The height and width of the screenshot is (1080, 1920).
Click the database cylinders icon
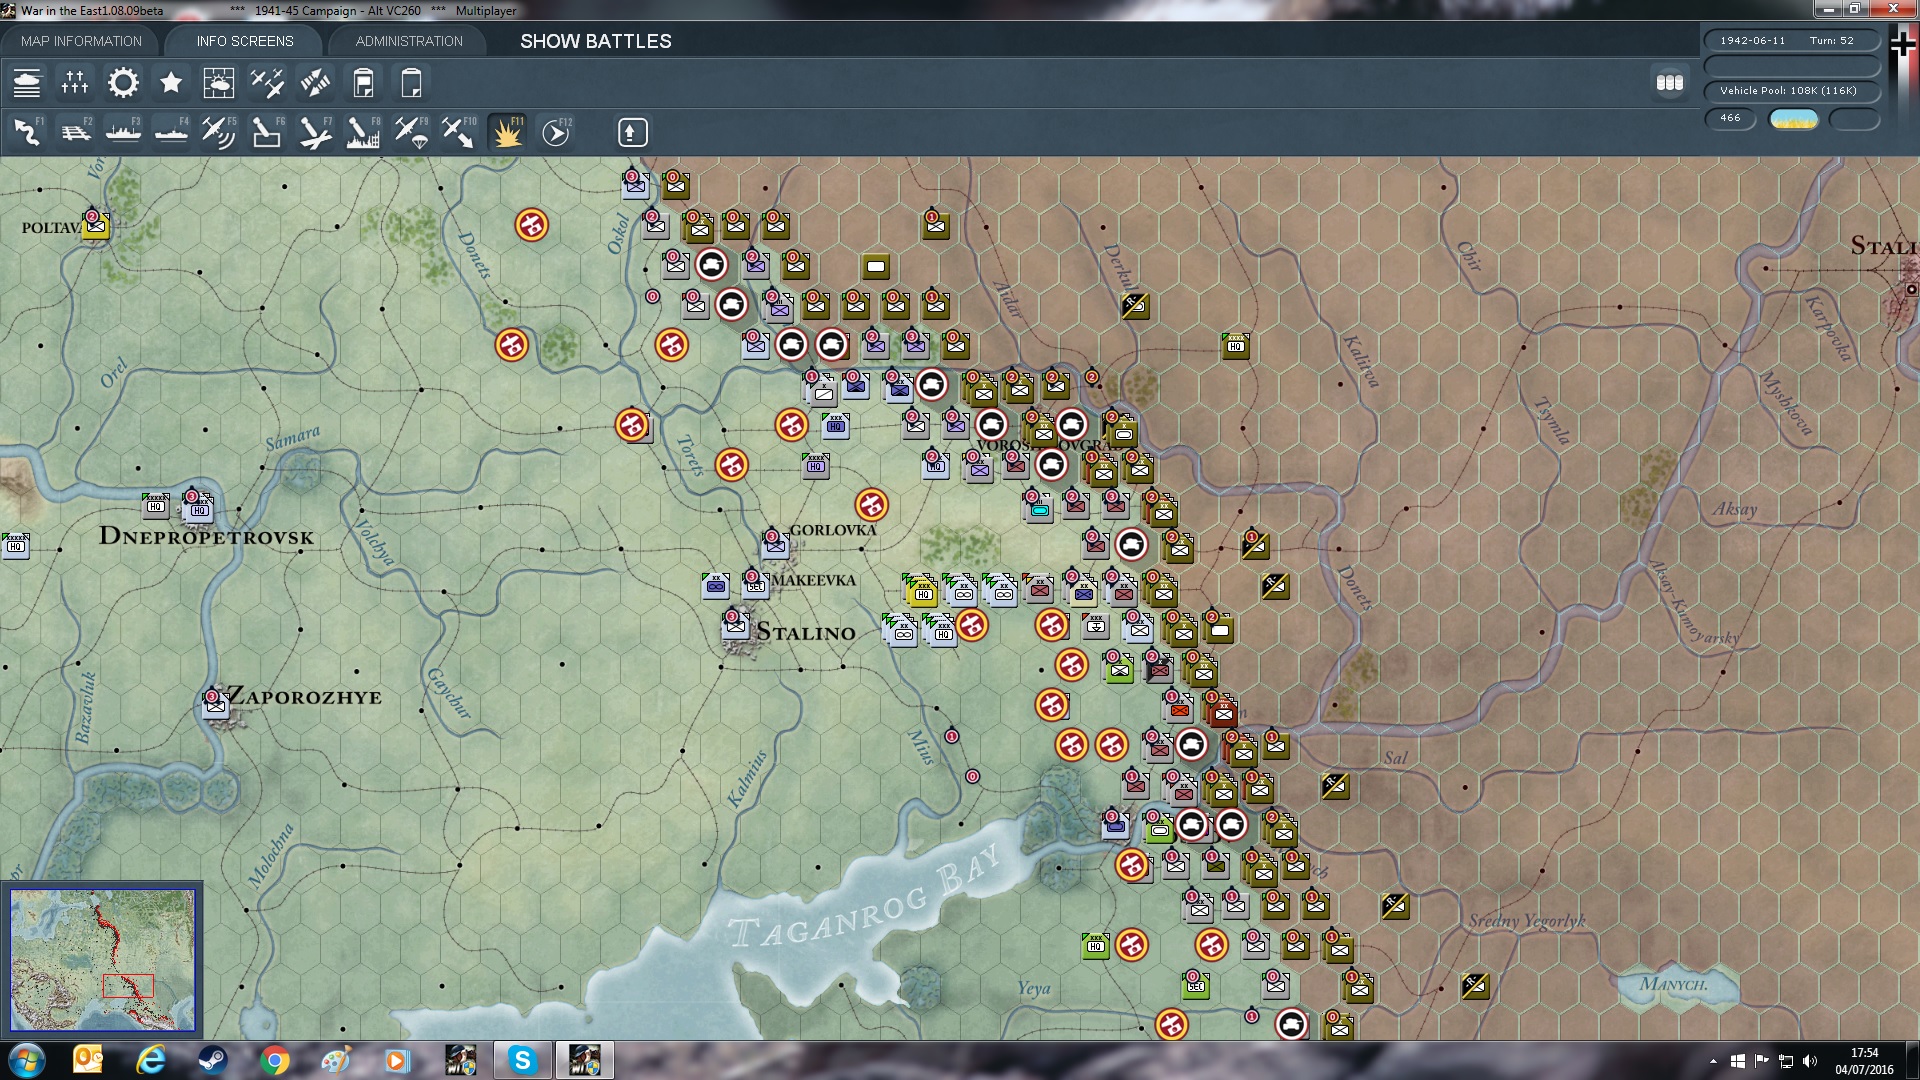(x=1670, y=83)
